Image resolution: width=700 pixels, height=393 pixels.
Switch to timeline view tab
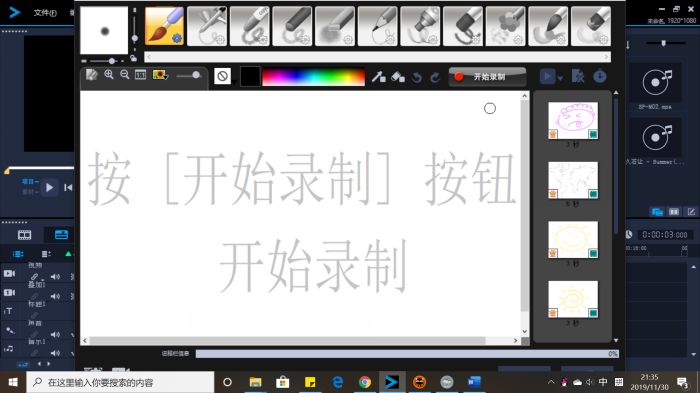pos(61,234)
